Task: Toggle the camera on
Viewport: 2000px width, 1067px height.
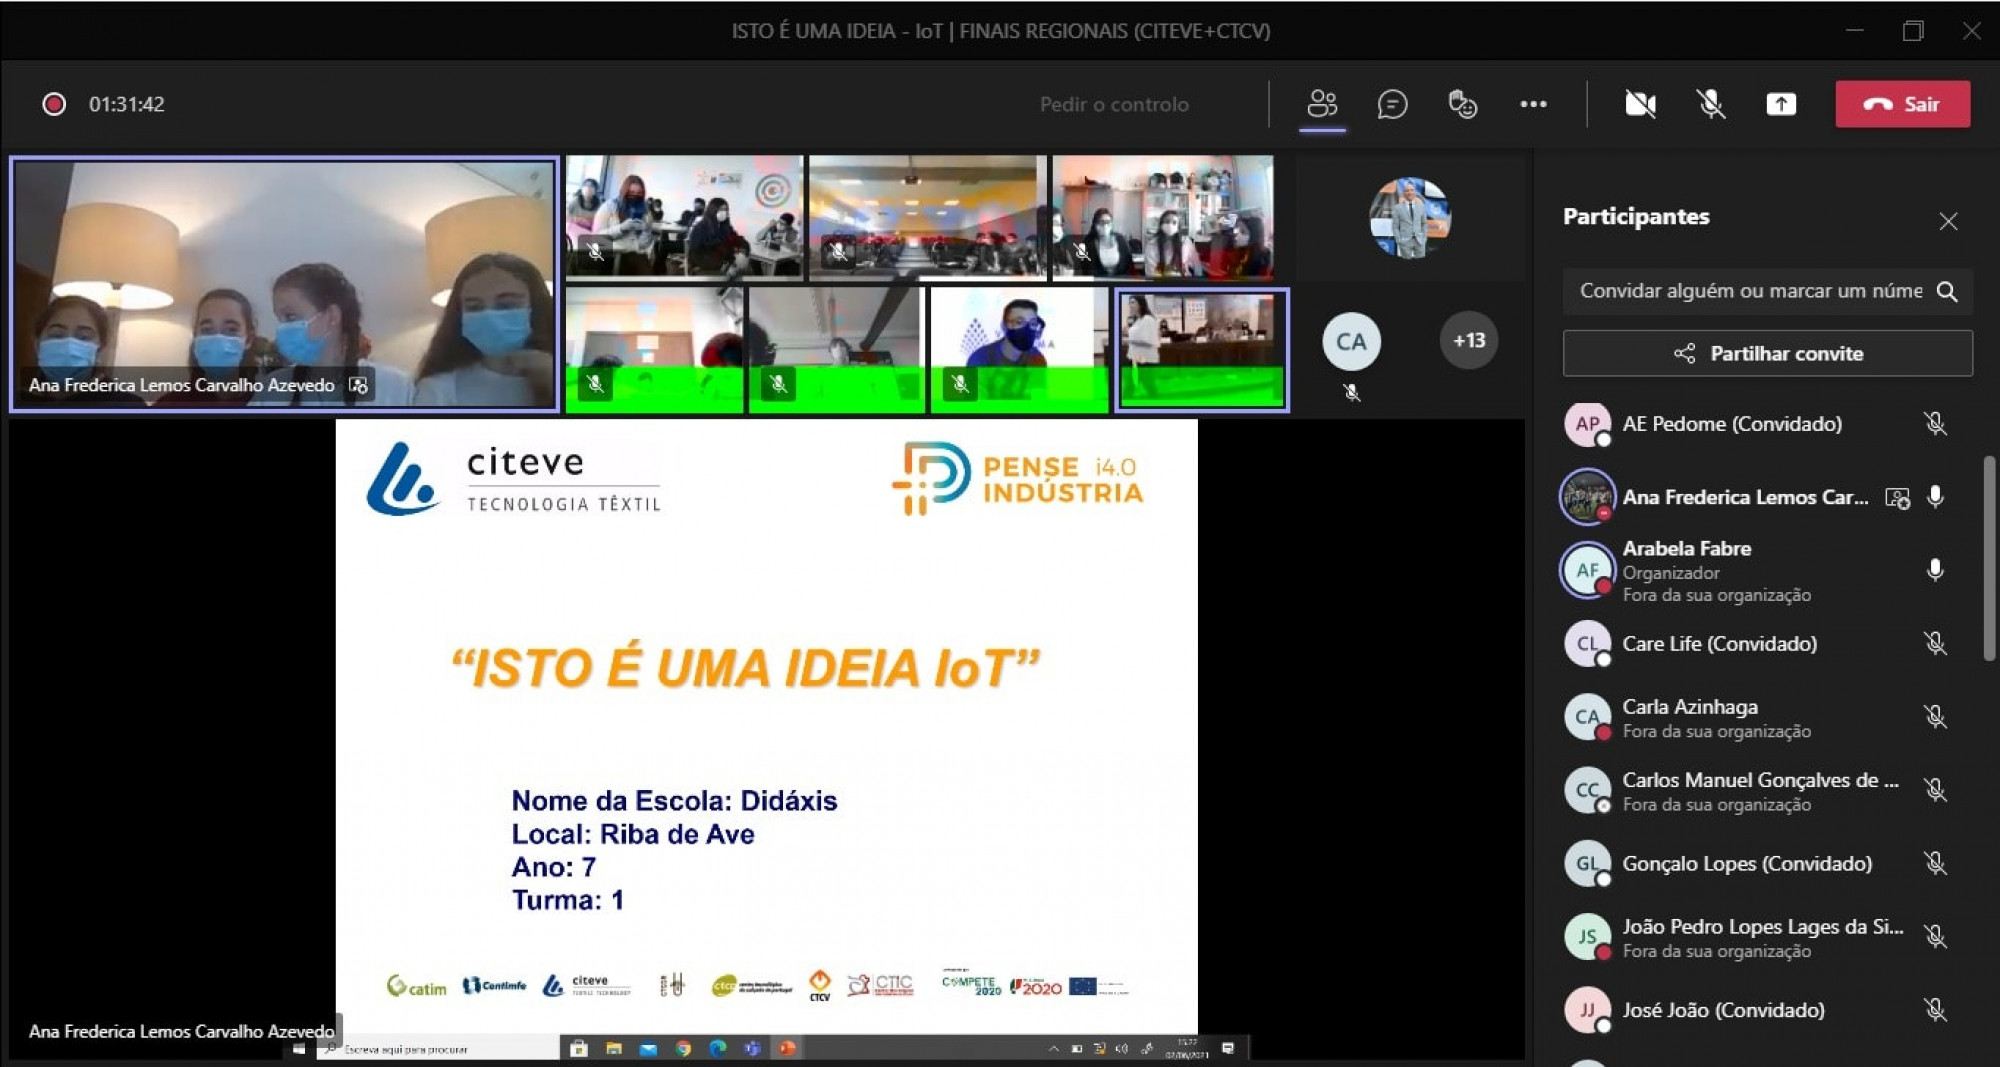Action: pos(1640,104)
